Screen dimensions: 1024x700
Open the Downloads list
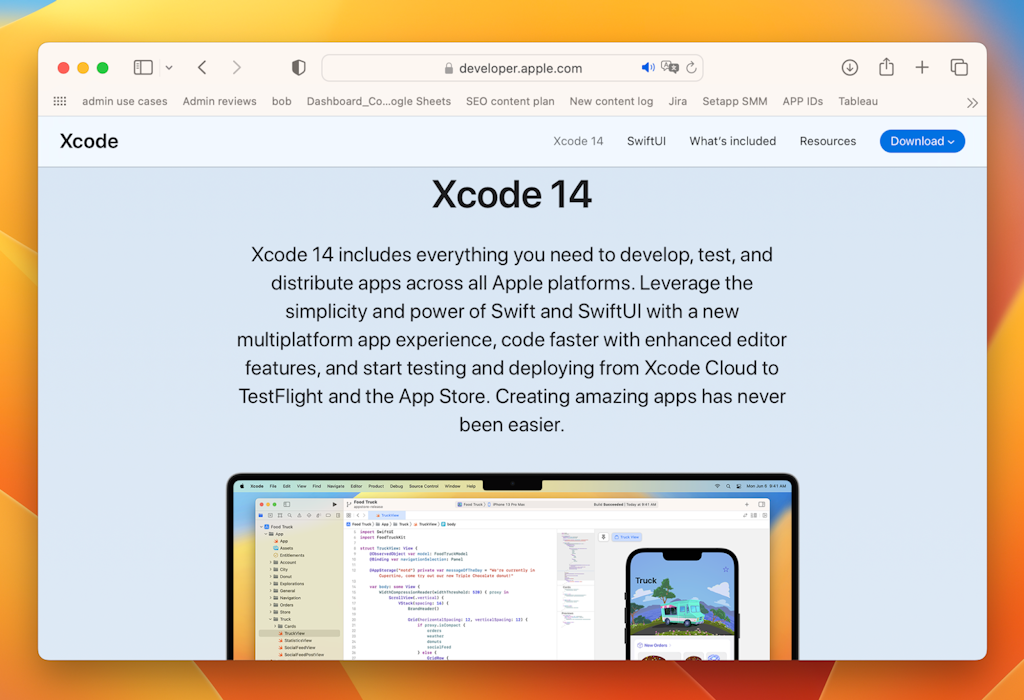coord(849,67)
